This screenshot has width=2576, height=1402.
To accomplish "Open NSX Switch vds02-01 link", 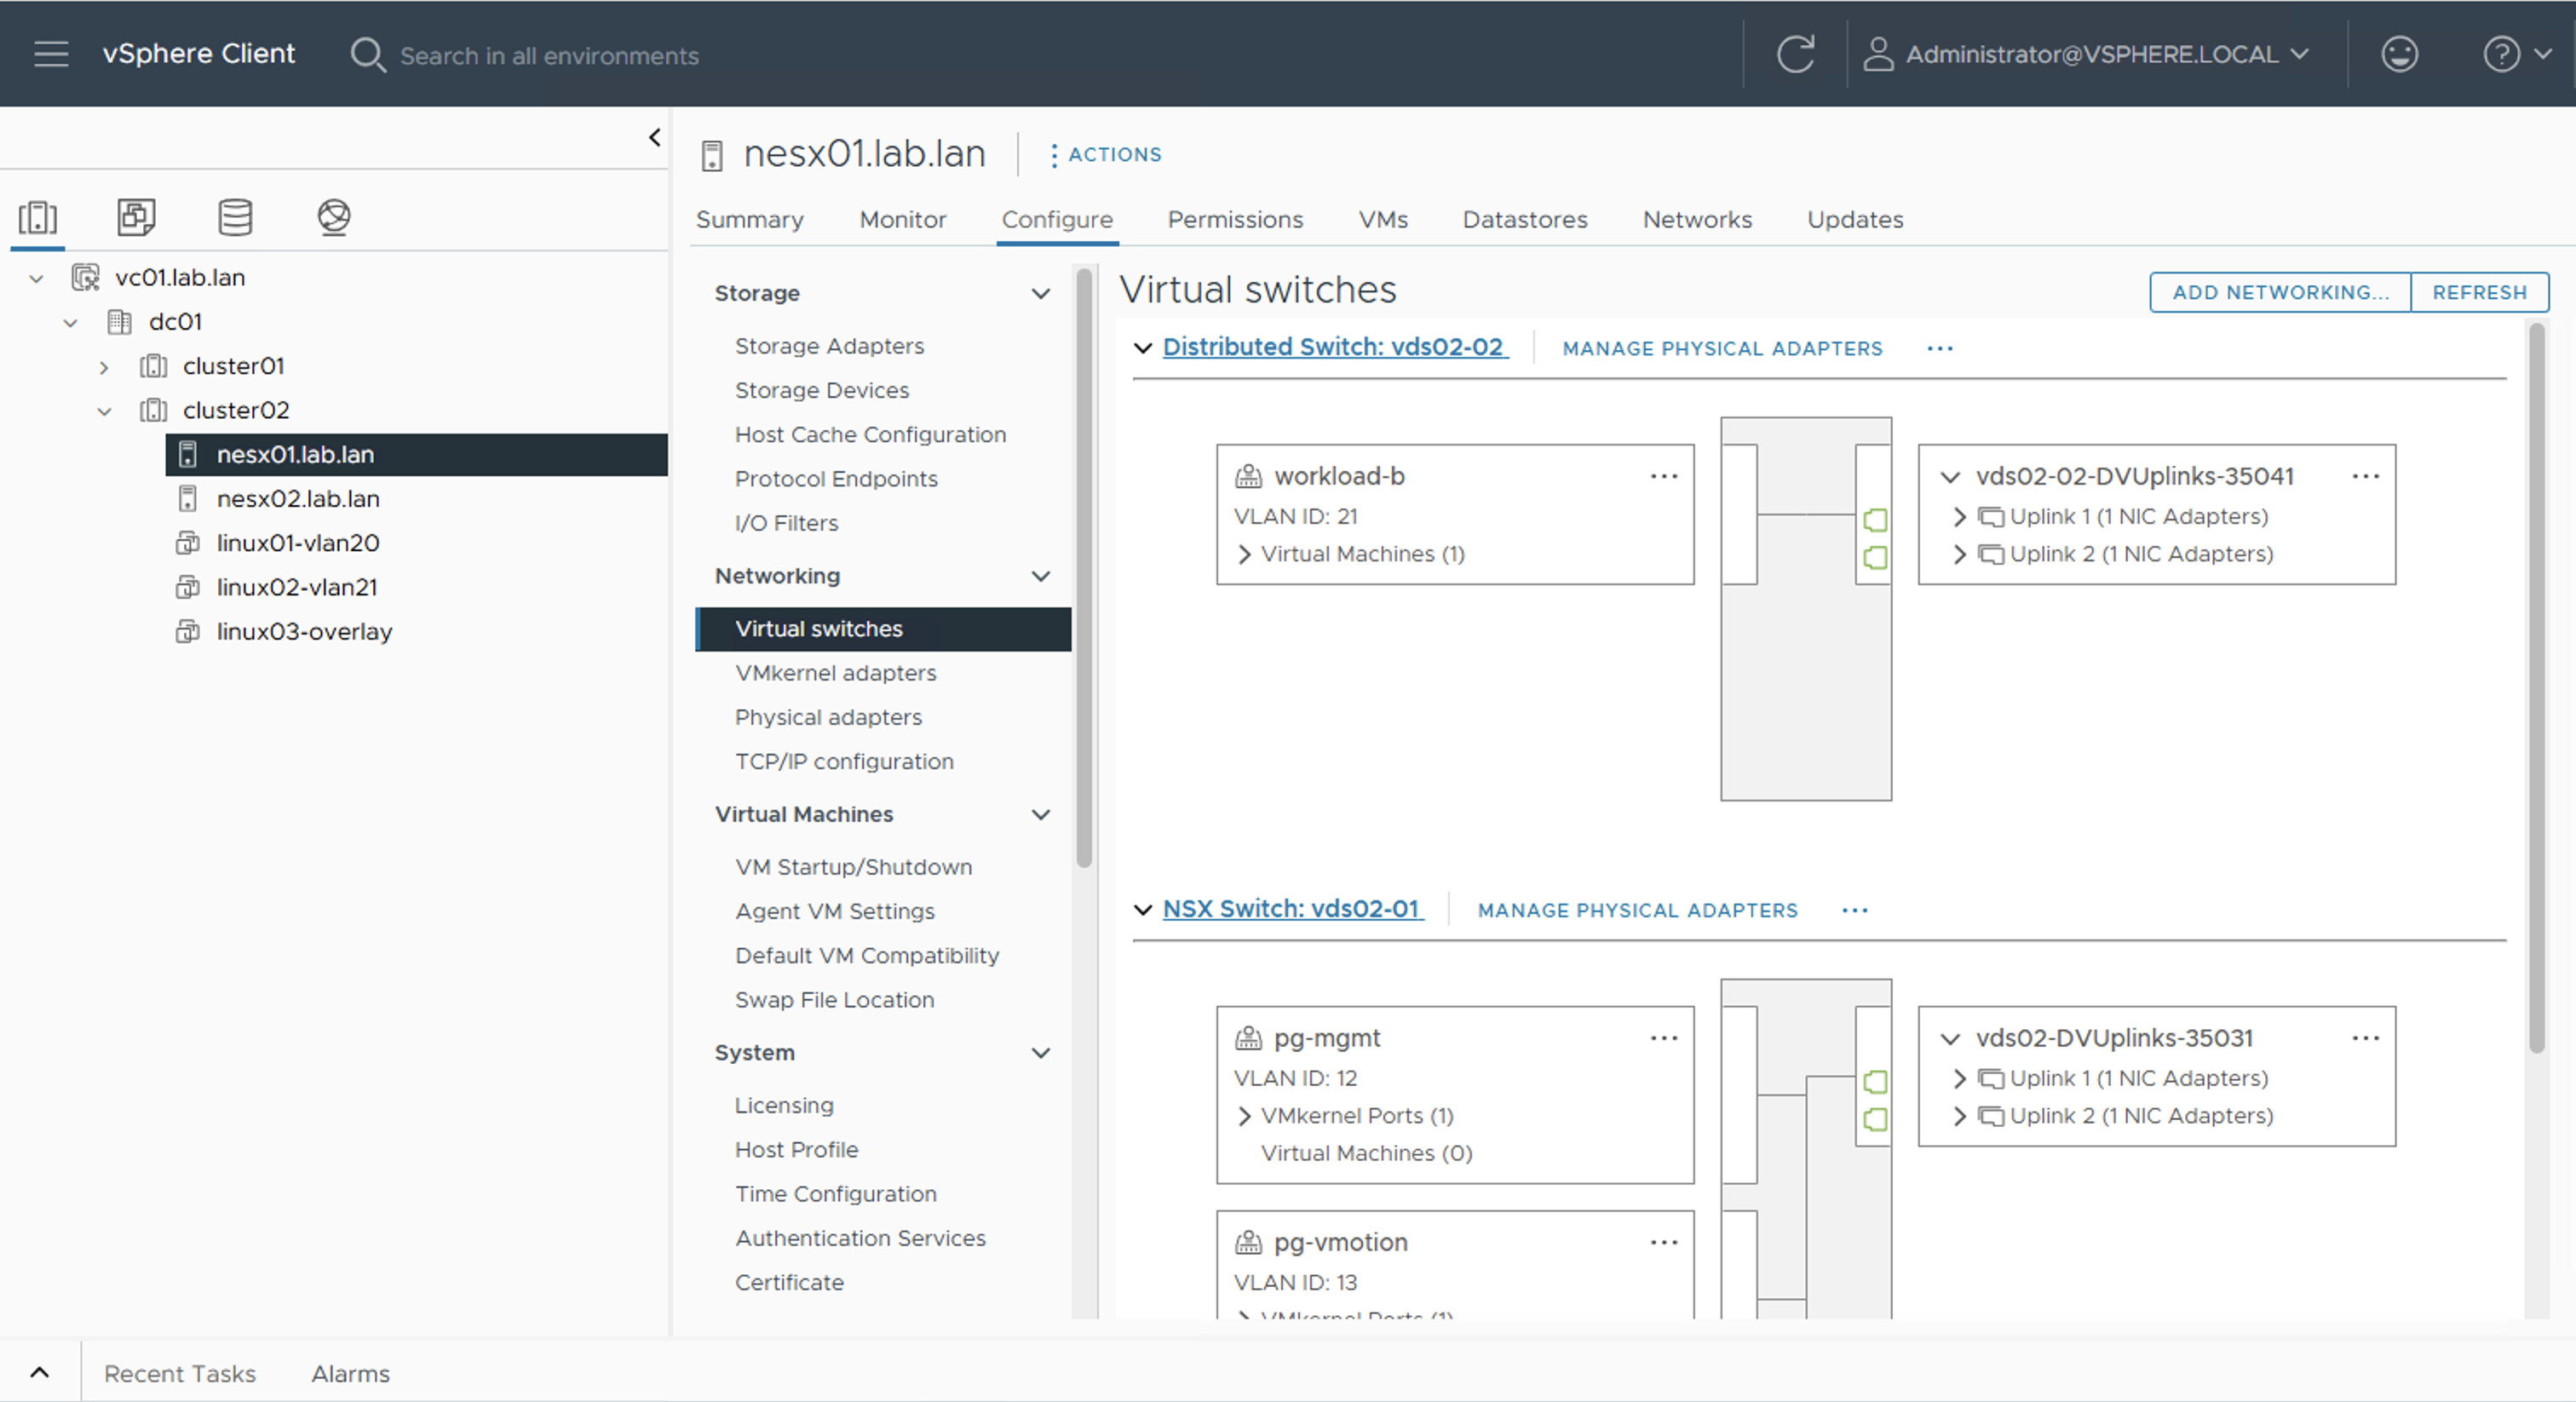I will coord(1291,909).
